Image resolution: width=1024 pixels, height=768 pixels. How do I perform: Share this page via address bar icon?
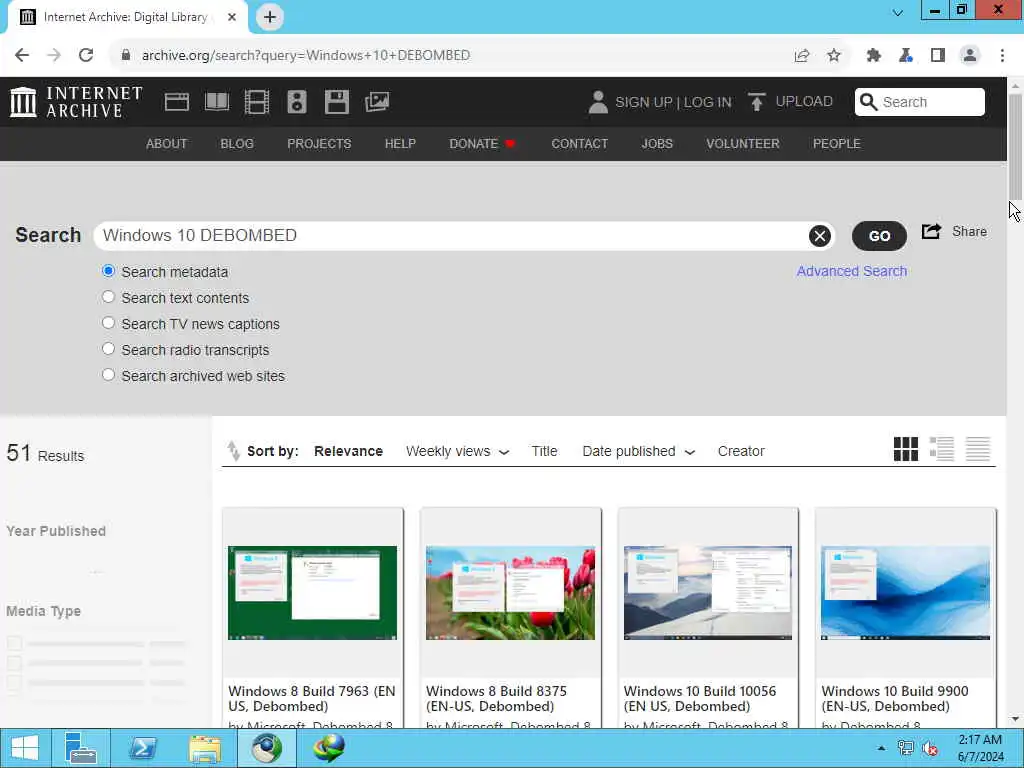(x=802, y=55)
